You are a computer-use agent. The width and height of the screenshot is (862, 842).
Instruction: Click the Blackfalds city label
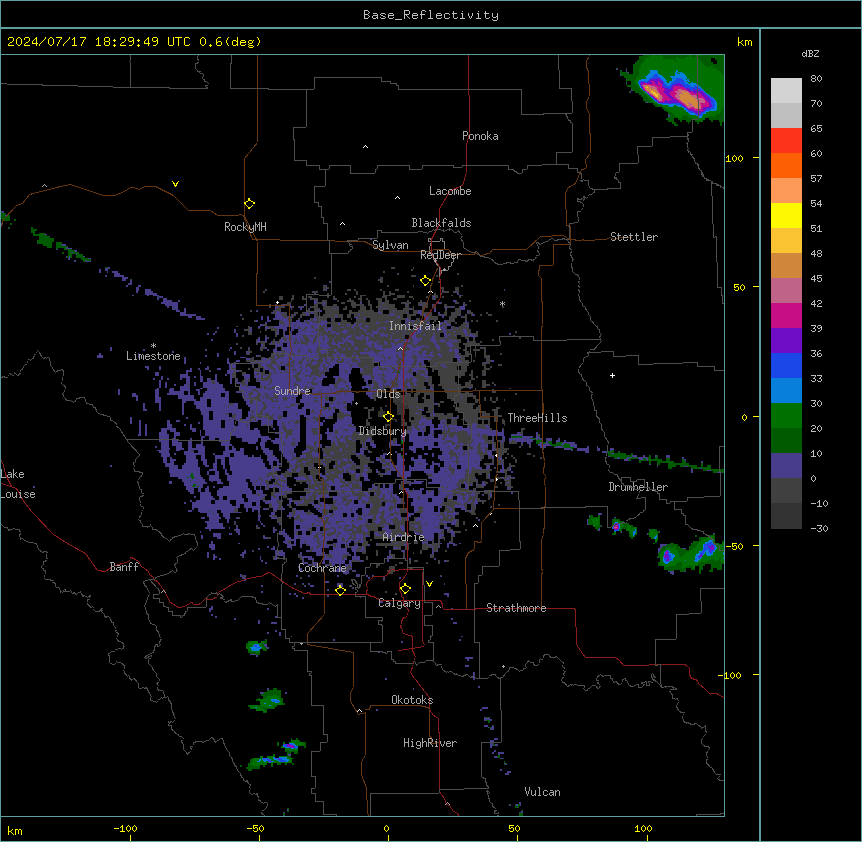(x=441, y=223)
